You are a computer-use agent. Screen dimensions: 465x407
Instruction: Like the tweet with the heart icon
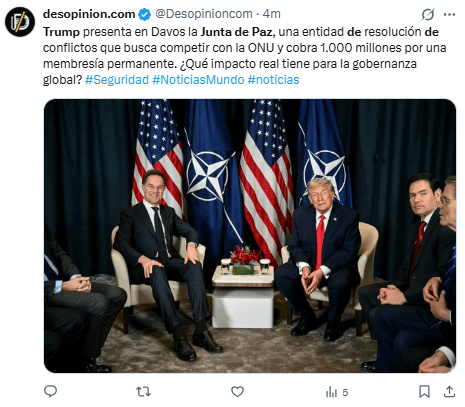[237, 391]
